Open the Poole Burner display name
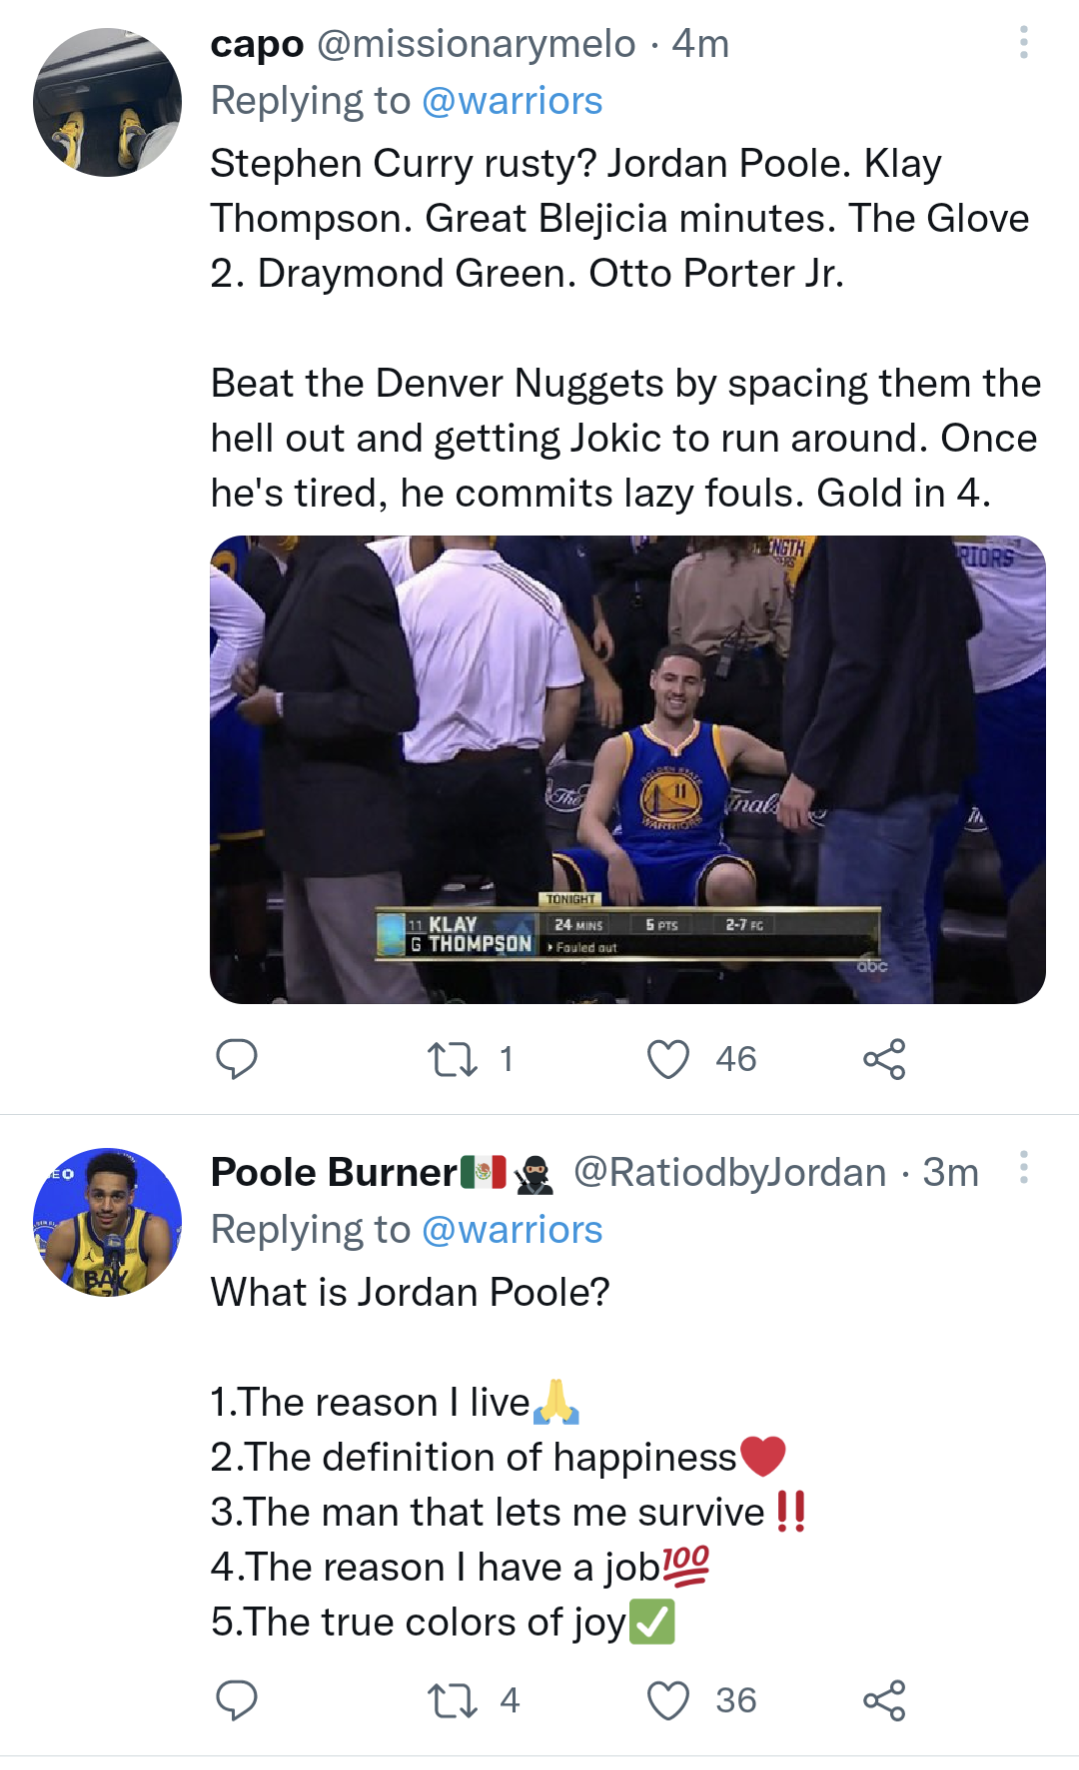The width and height of the screenshot is (1079, 1770). pyautogui.click(x=334, y=1172)
